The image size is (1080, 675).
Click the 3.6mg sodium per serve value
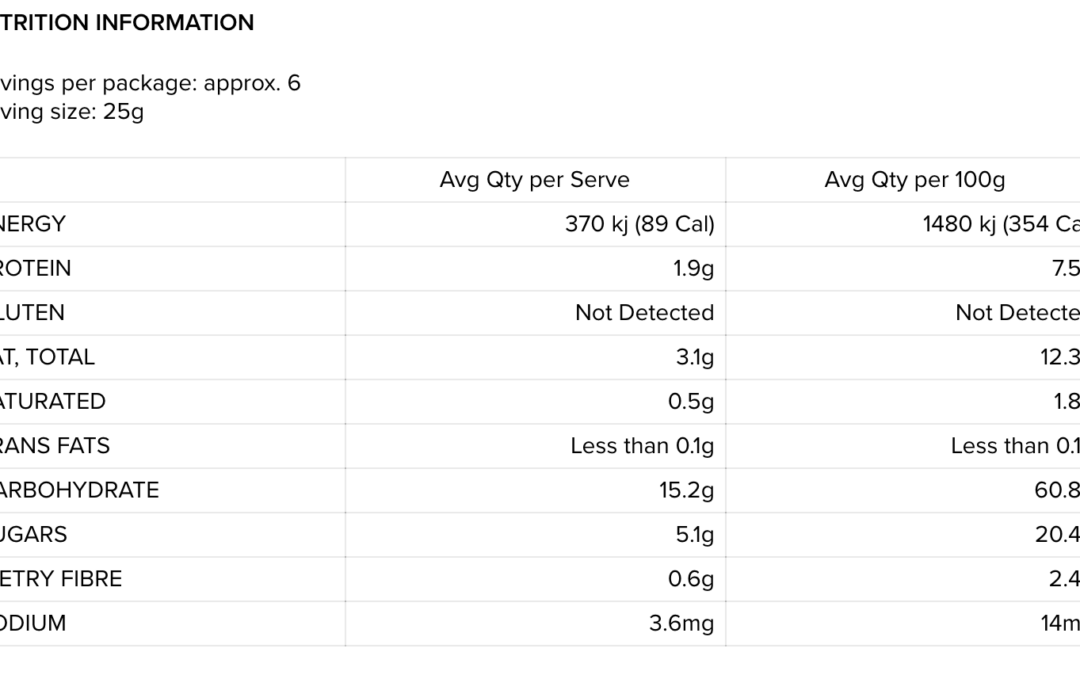click(681, 623)
